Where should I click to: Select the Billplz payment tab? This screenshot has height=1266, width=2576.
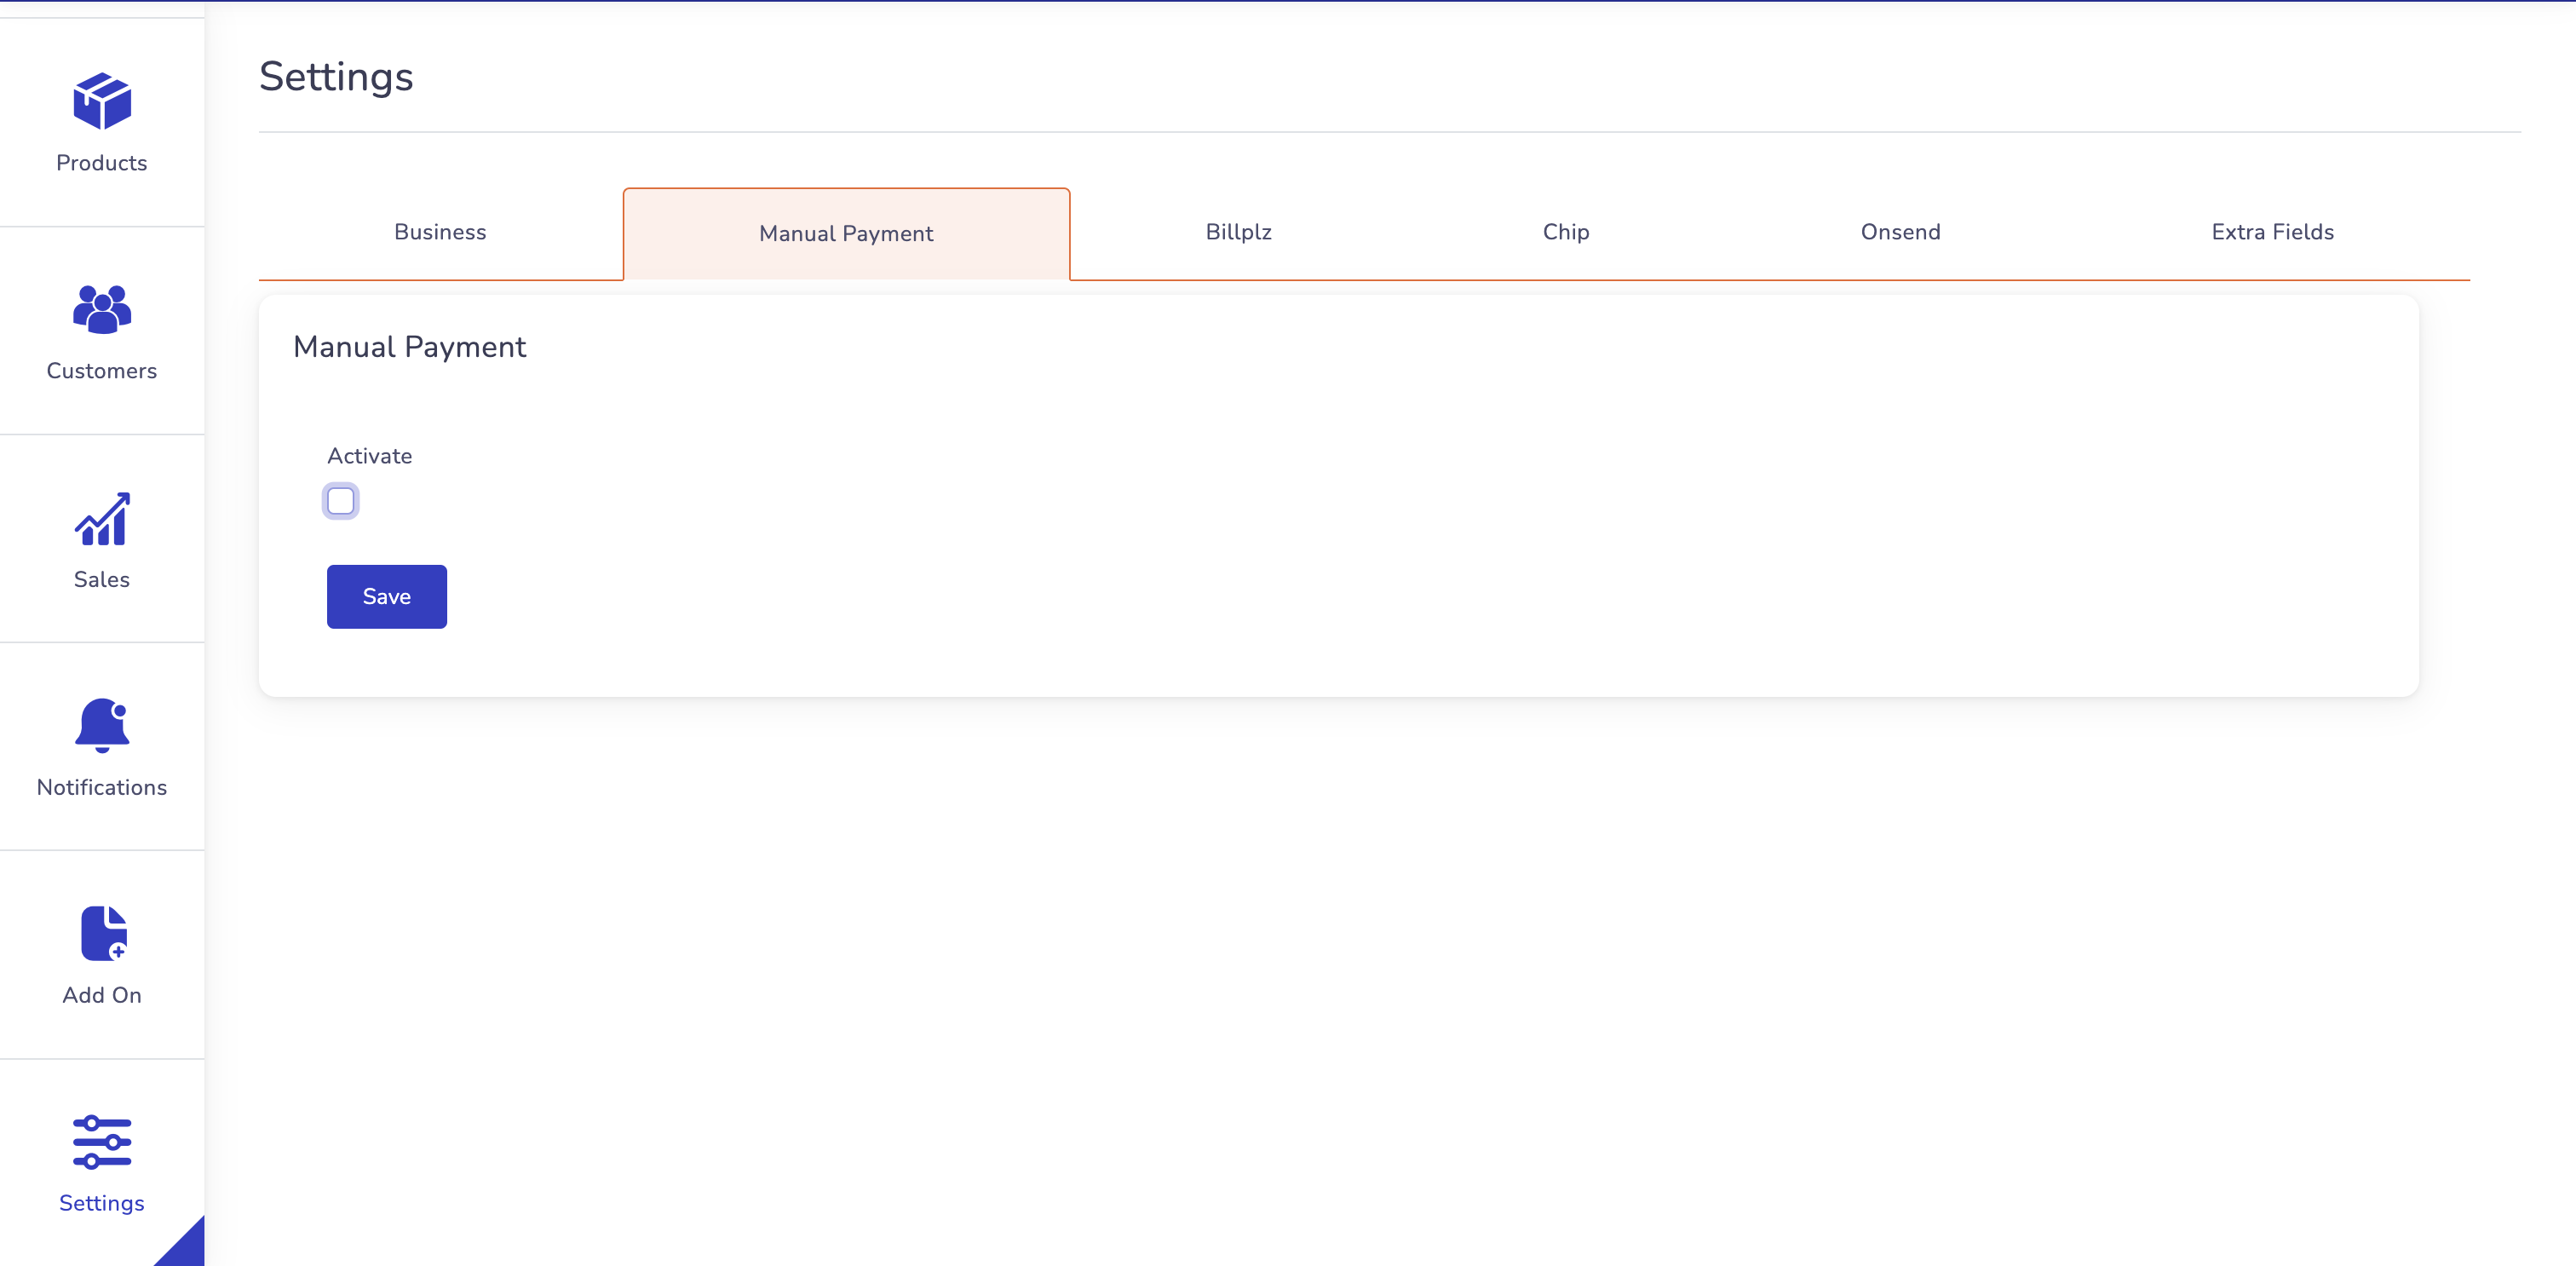[1239, 232]
